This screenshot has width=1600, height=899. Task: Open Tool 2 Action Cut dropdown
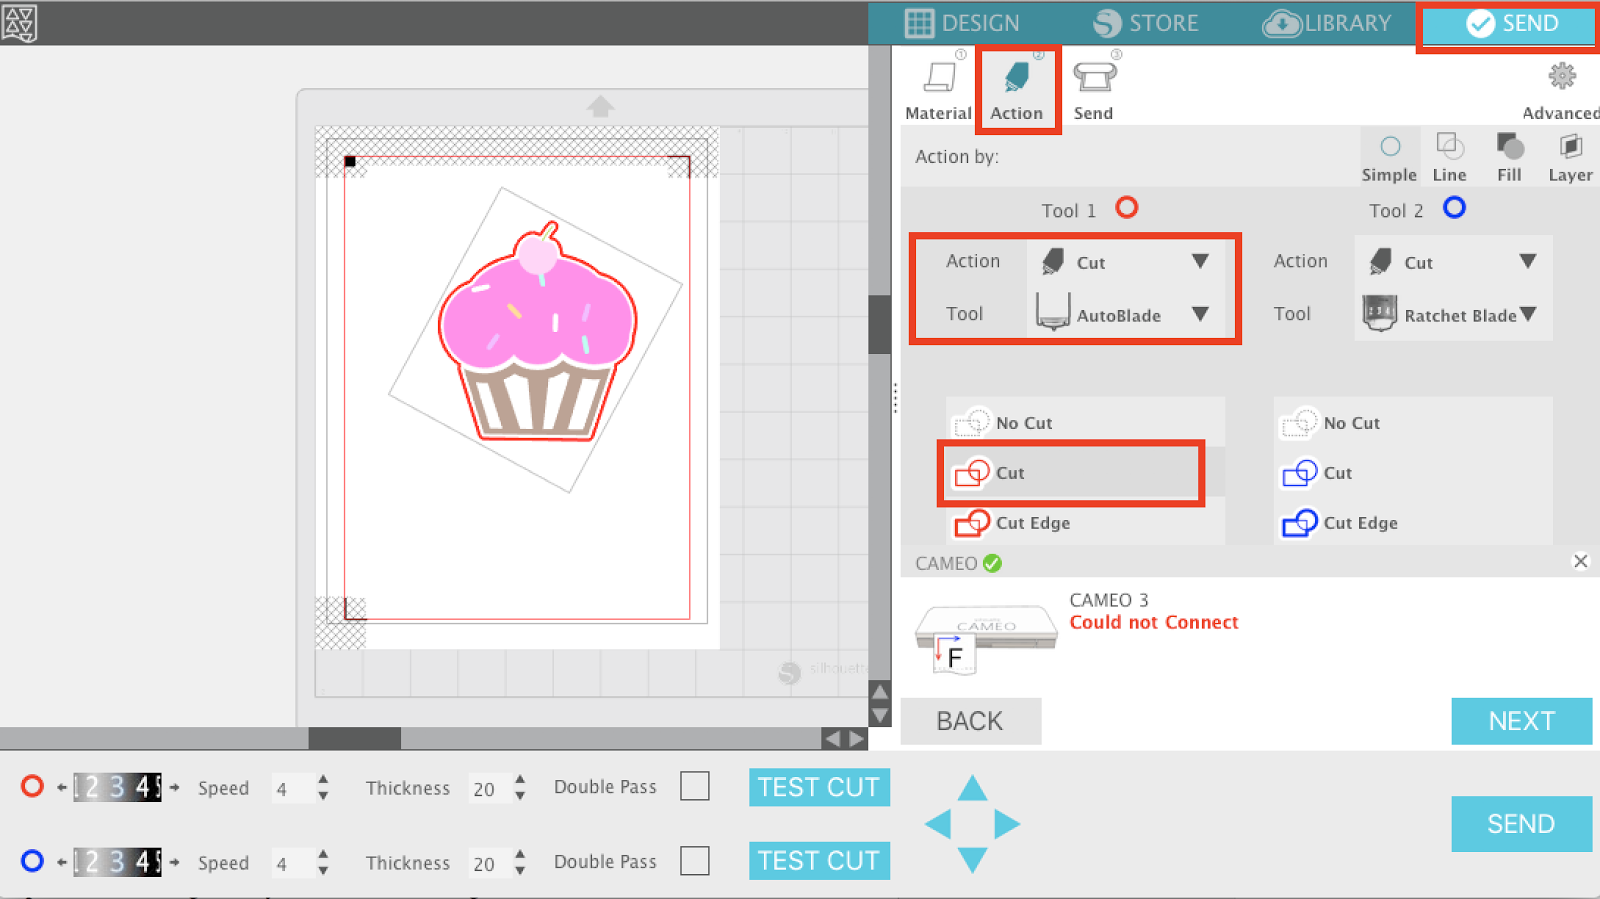[1453, 262]
